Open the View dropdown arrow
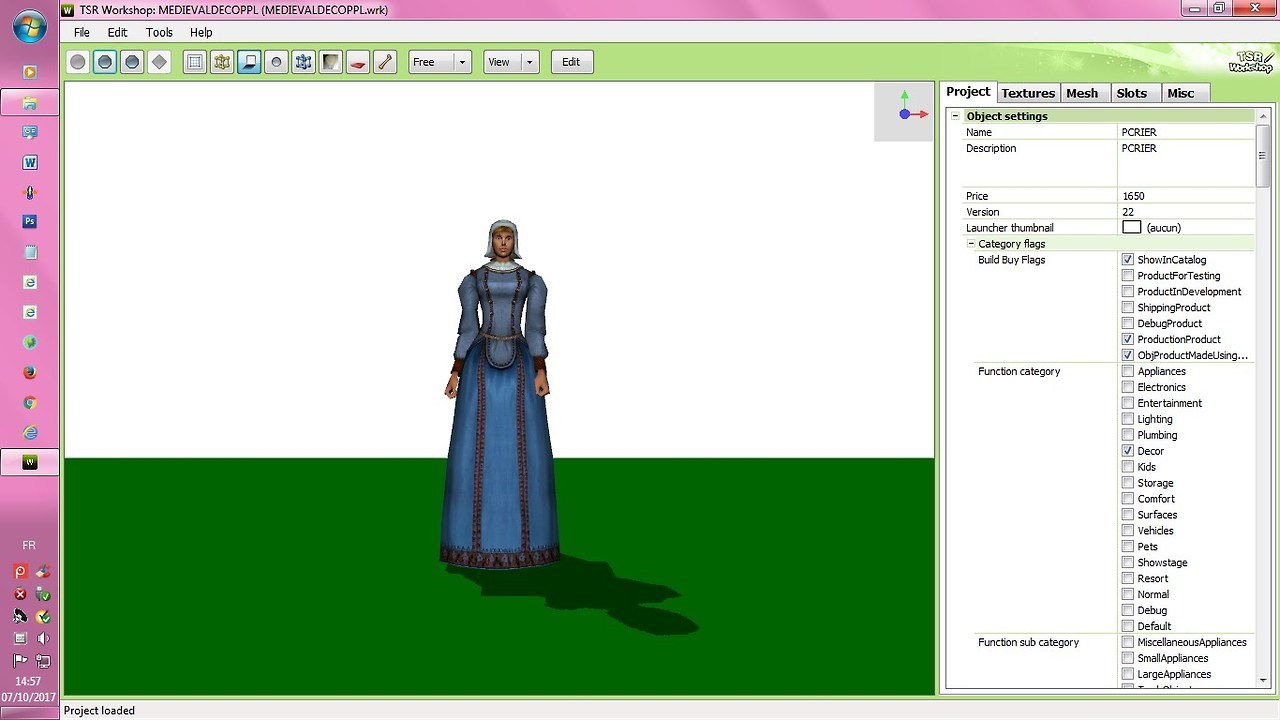 pos(529,62)
